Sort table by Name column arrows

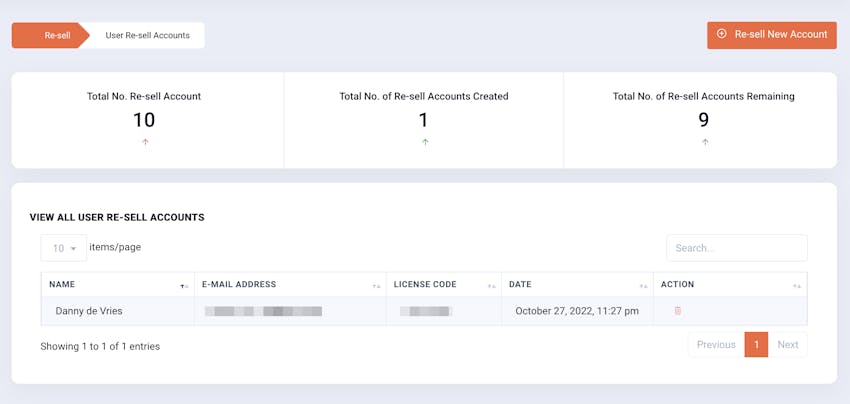coord(184,286)
